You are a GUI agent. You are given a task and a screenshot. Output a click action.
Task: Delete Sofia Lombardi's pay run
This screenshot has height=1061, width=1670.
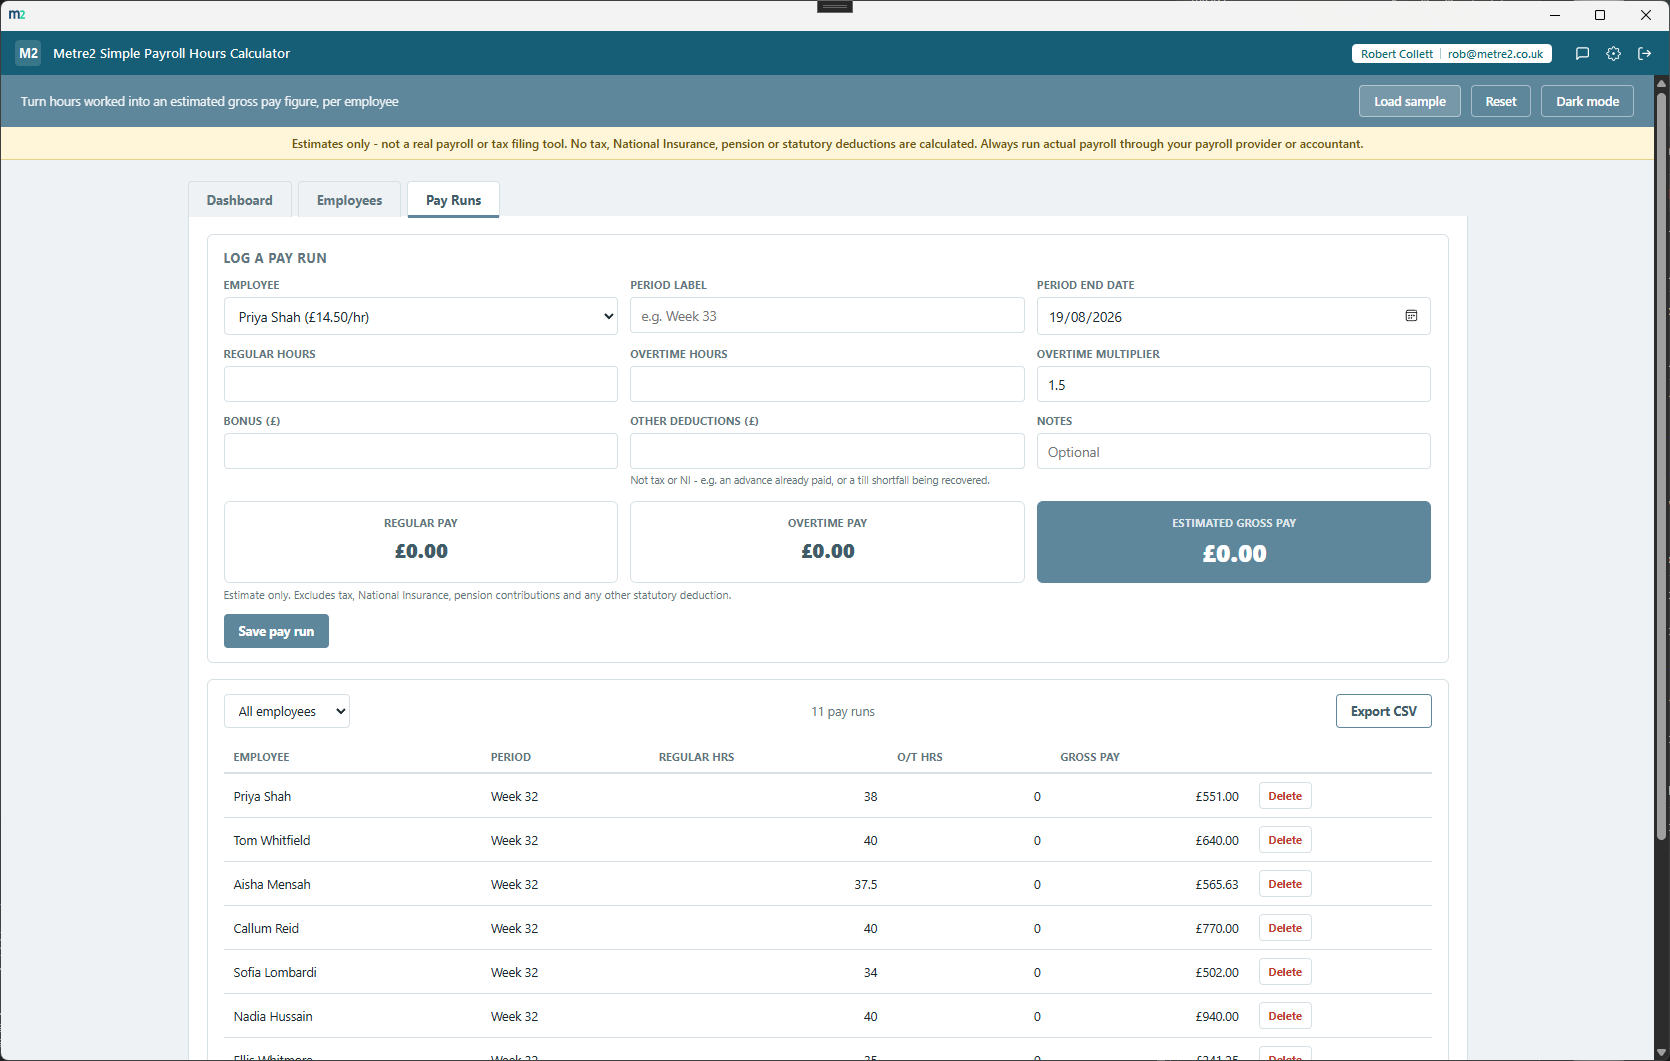tap(1285, 972)
